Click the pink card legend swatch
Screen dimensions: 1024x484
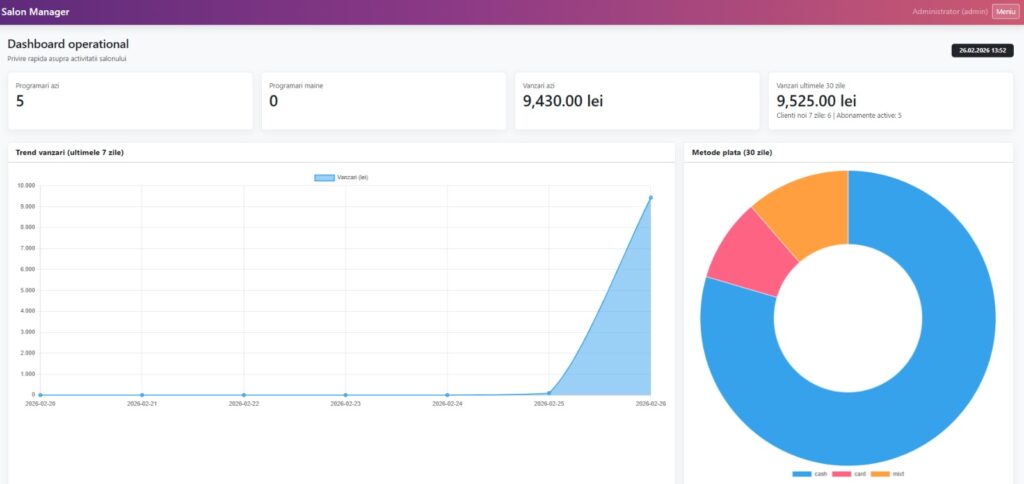[841, 473]
